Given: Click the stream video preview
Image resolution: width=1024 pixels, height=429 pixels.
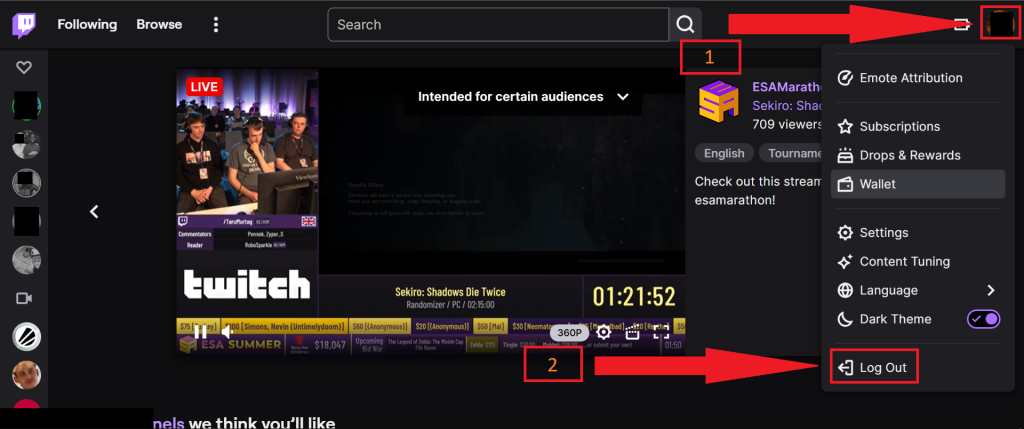Looking at the screenshot, I should pos(431,212).
